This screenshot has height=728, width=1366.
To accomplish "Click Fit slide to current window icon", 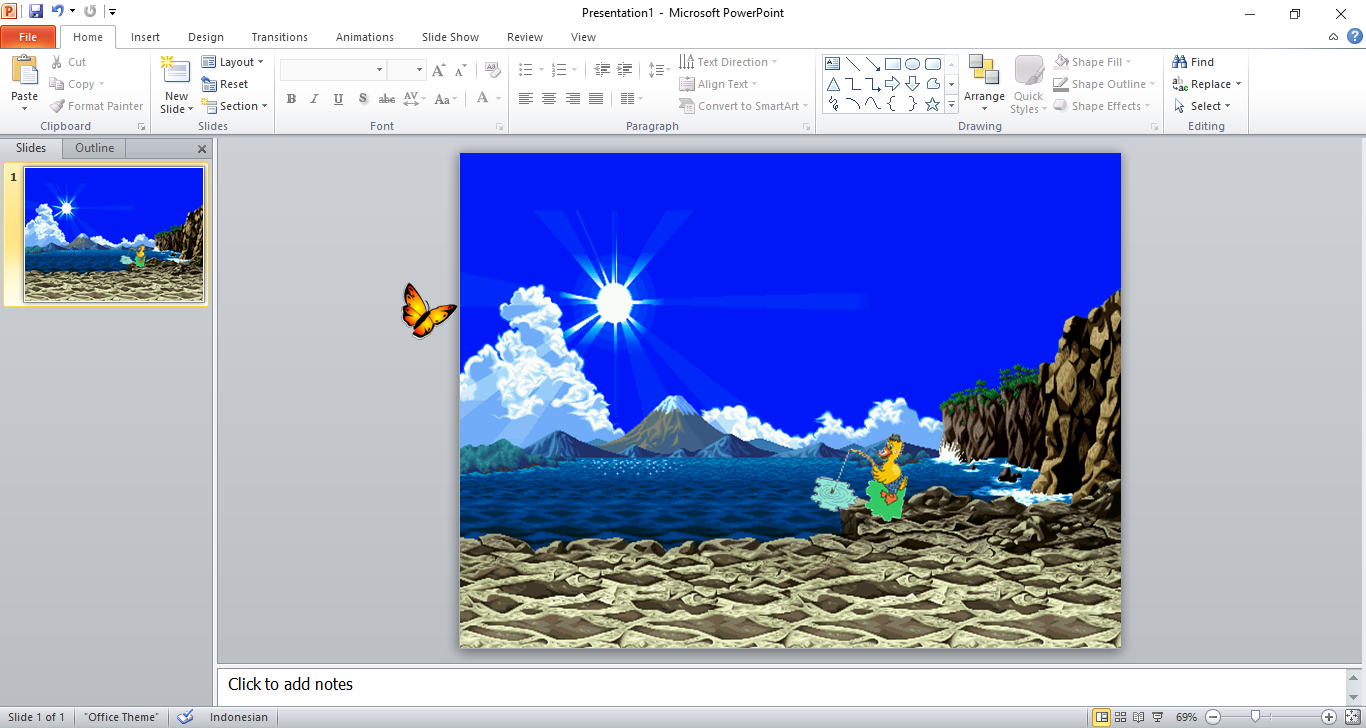I will coord(1352,717).
